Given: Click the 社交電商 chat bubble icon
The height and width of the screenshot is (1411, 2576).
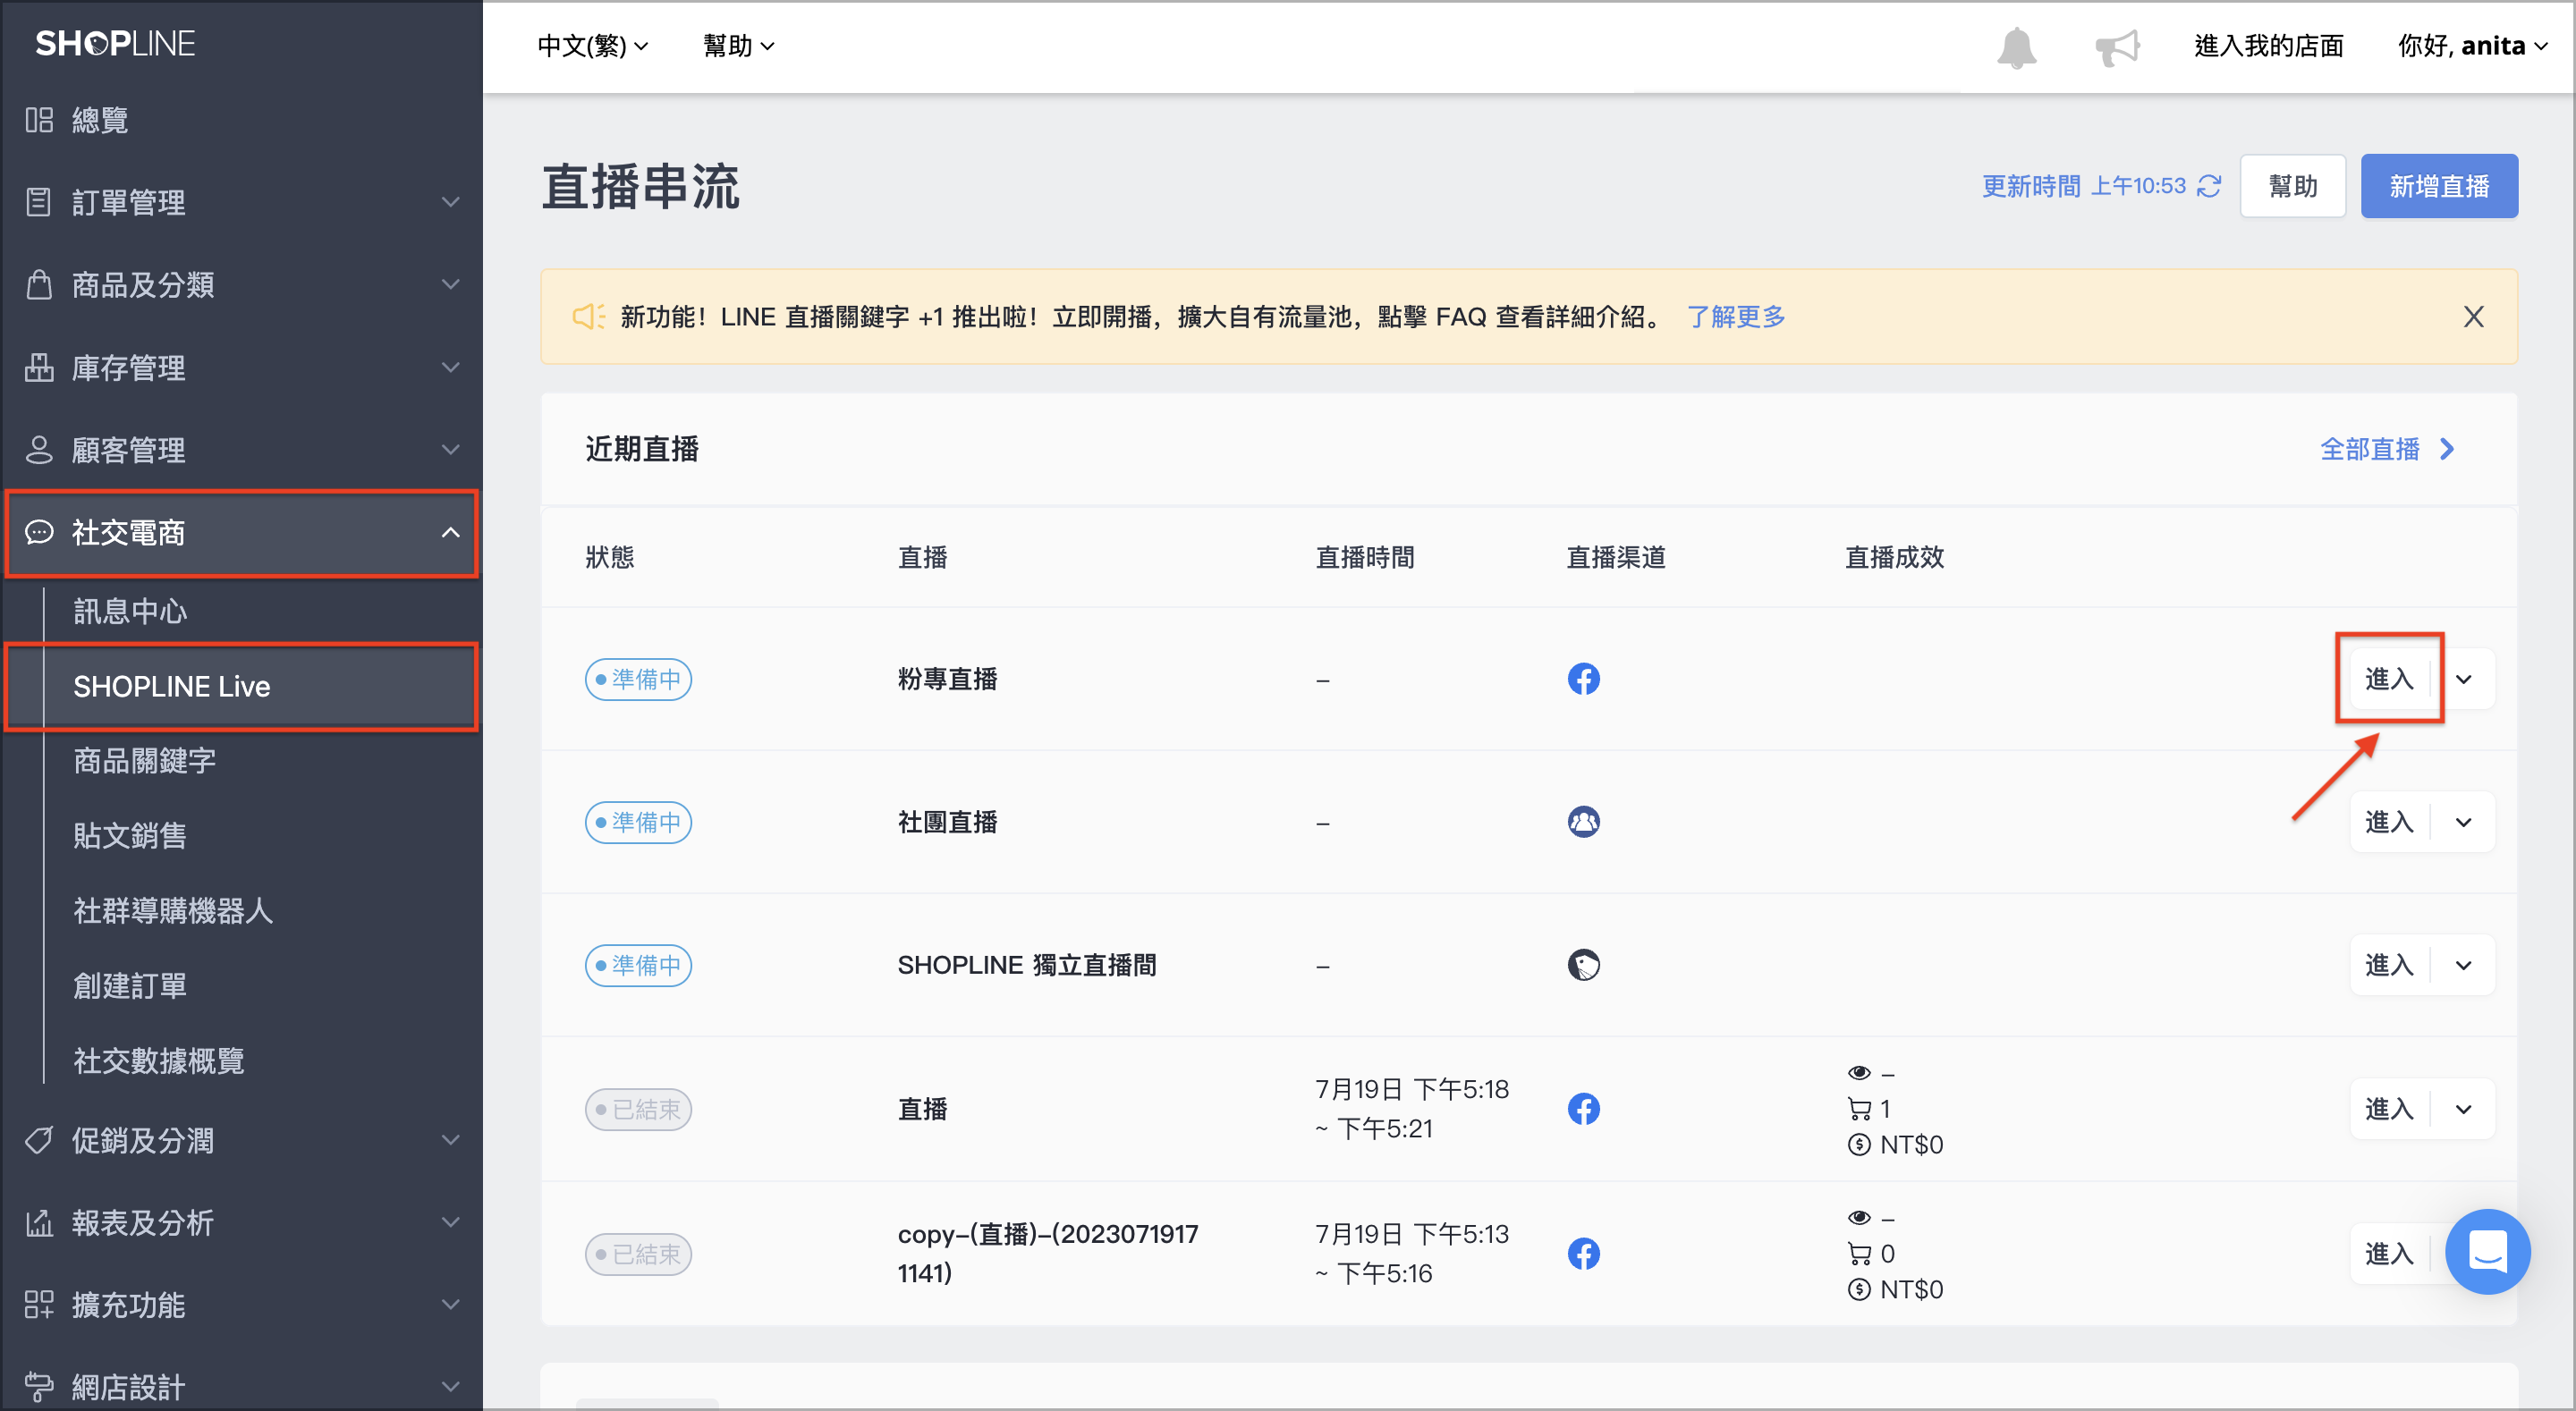Looking at the screenshot, I should click(39, 532).
